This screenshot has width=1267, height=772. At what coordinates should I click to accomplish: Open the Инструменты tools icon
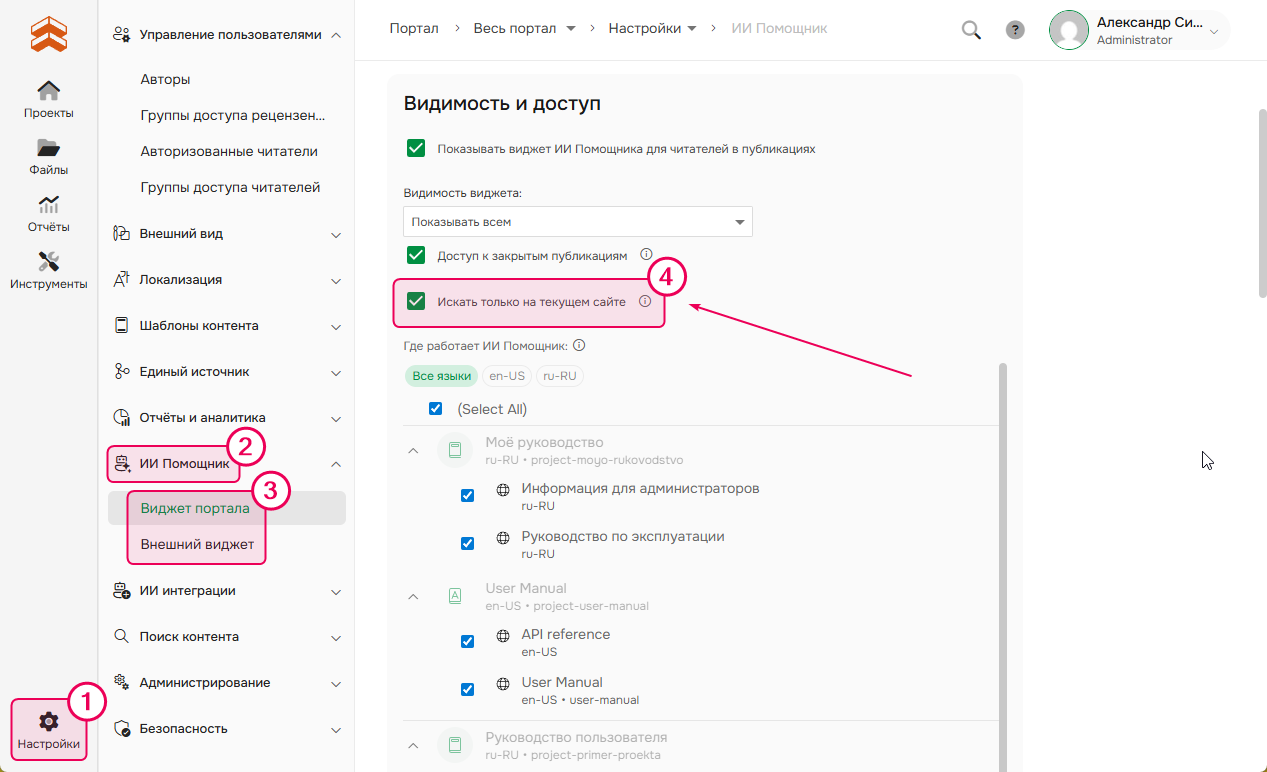tap(49, 262)
